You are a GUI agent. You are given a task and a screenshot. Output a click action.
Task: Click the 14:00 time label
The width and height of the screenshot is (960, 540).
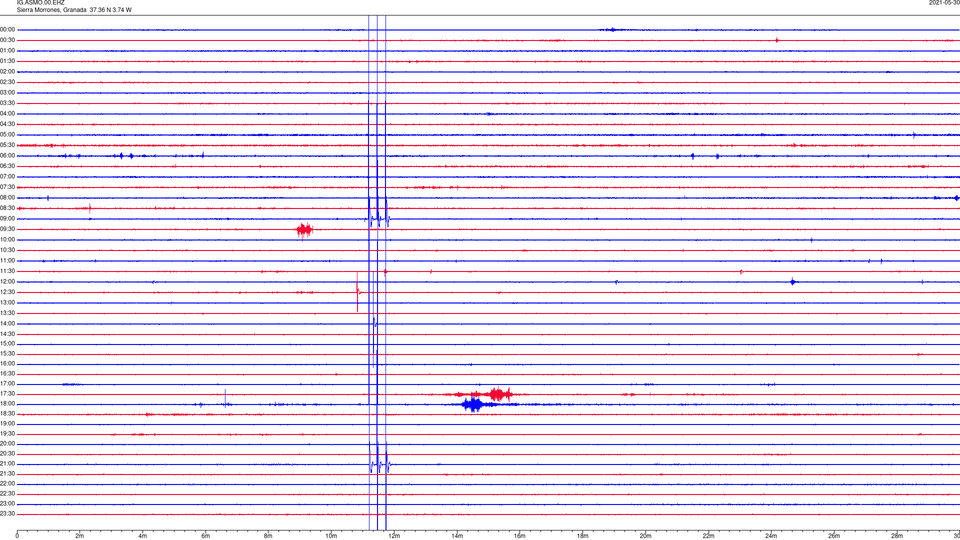pyautogui.click(x=8, y=323)
